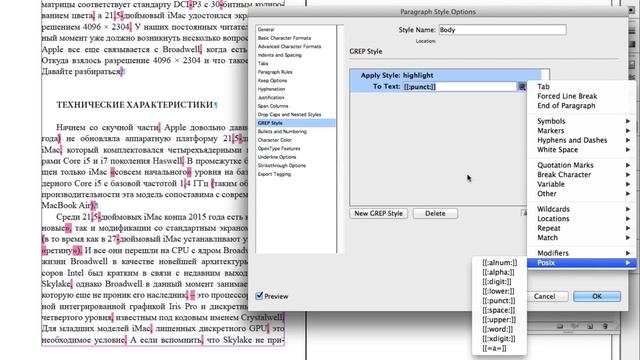Expand the Variable submenu

tap(582, 184)
